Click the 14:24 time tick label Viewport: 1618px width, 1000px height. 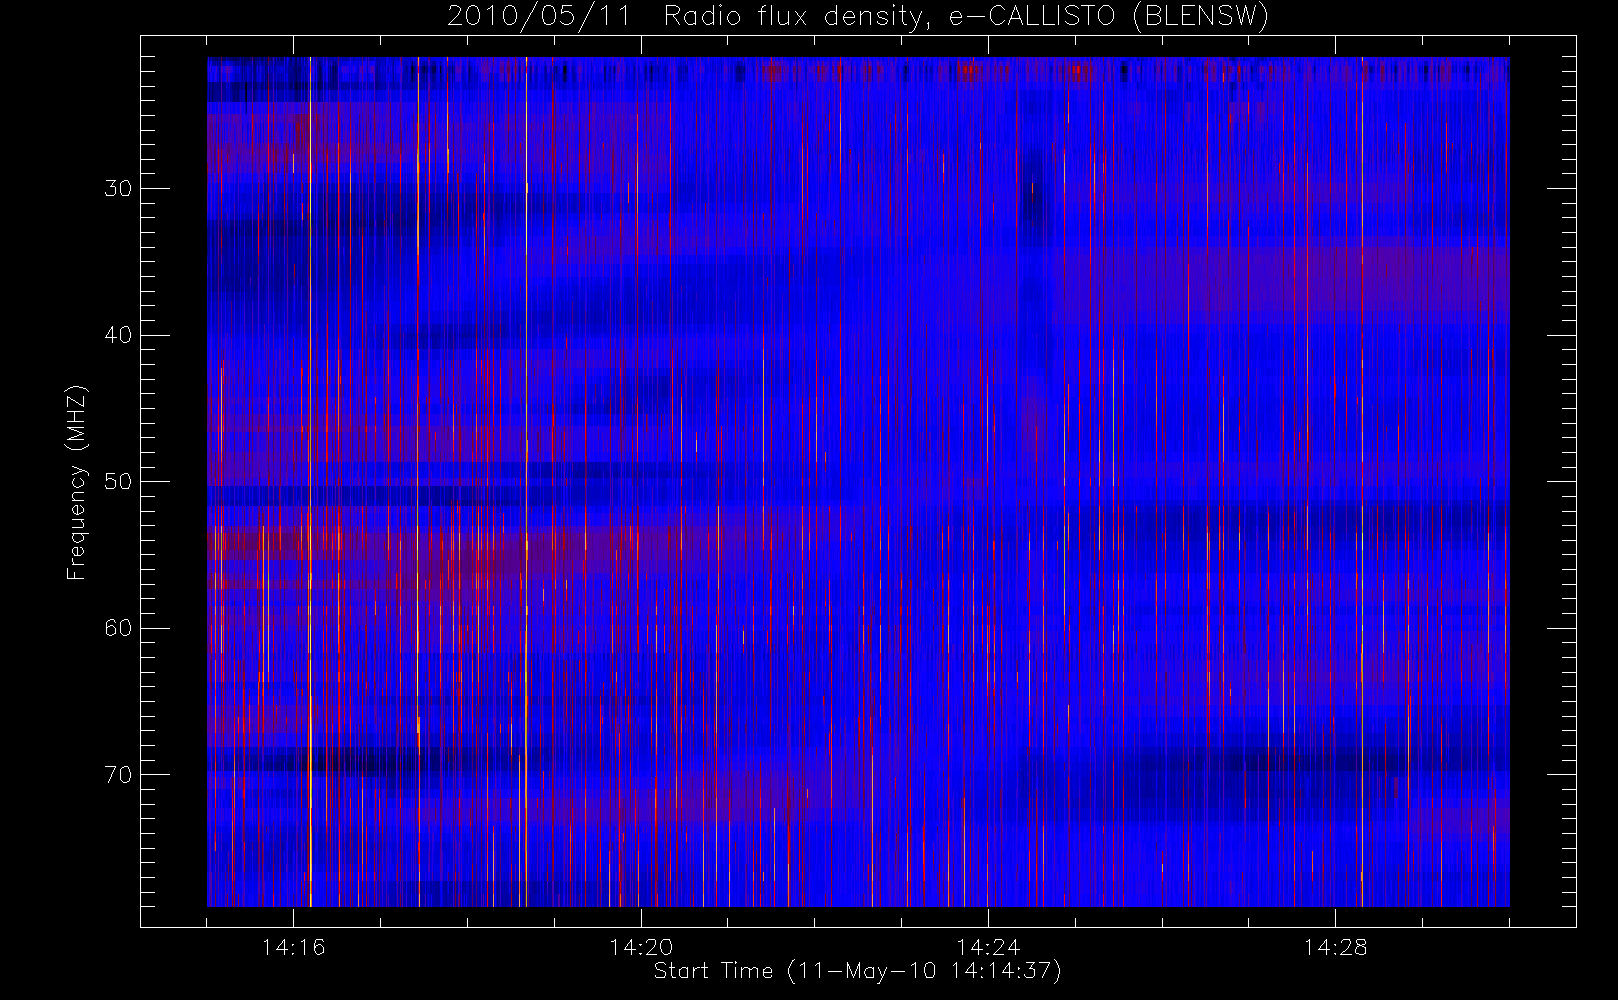tap(988, 947)
